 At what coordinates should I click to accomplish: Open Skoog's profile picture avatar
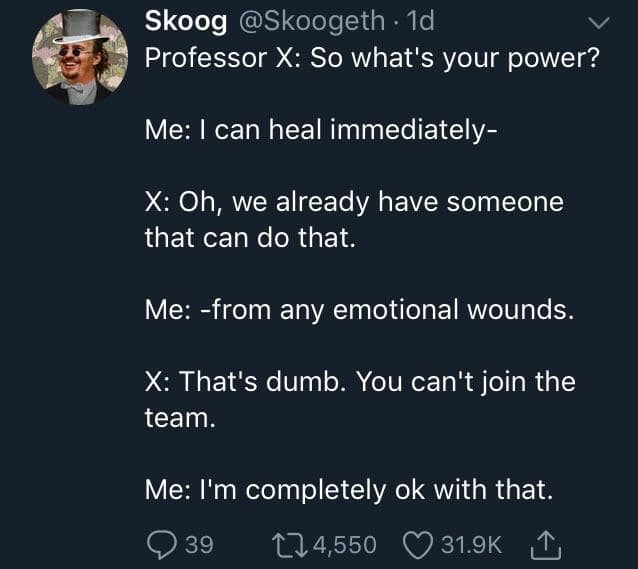pos(80,57)
